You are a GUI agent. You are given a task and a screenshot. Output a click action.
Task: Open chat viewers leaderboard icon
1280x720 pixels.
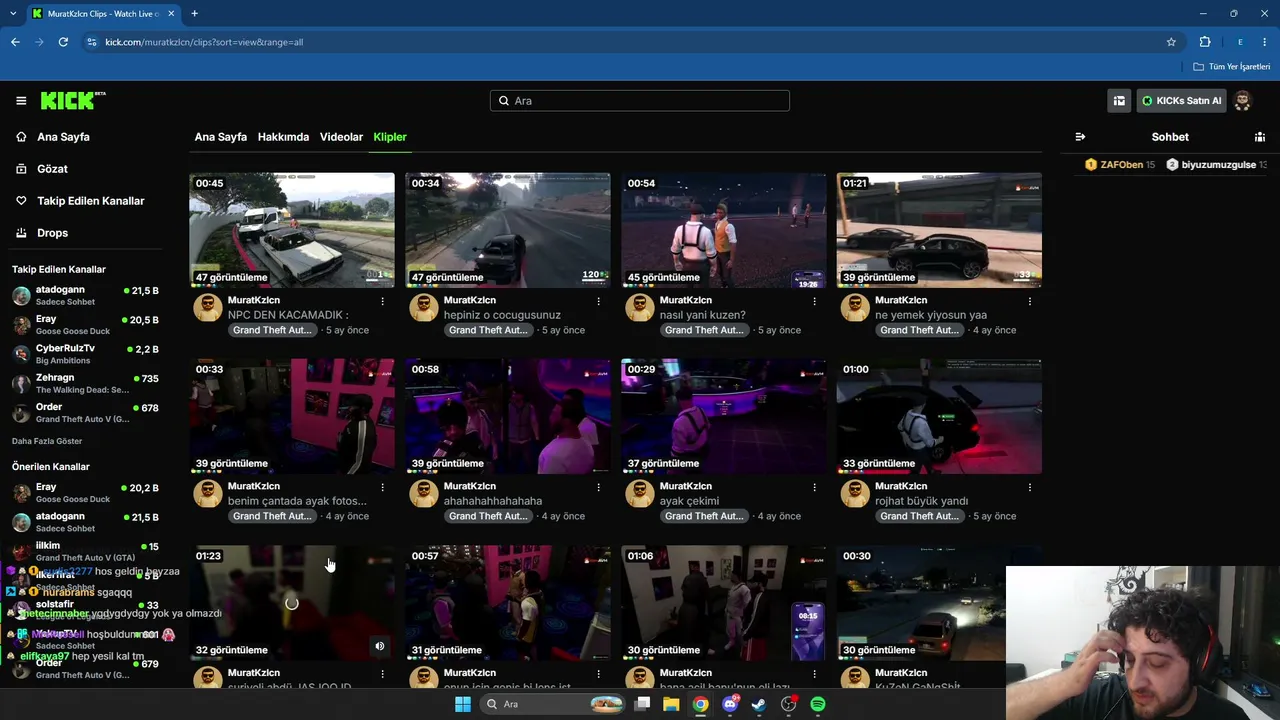tap(1260, 137)
